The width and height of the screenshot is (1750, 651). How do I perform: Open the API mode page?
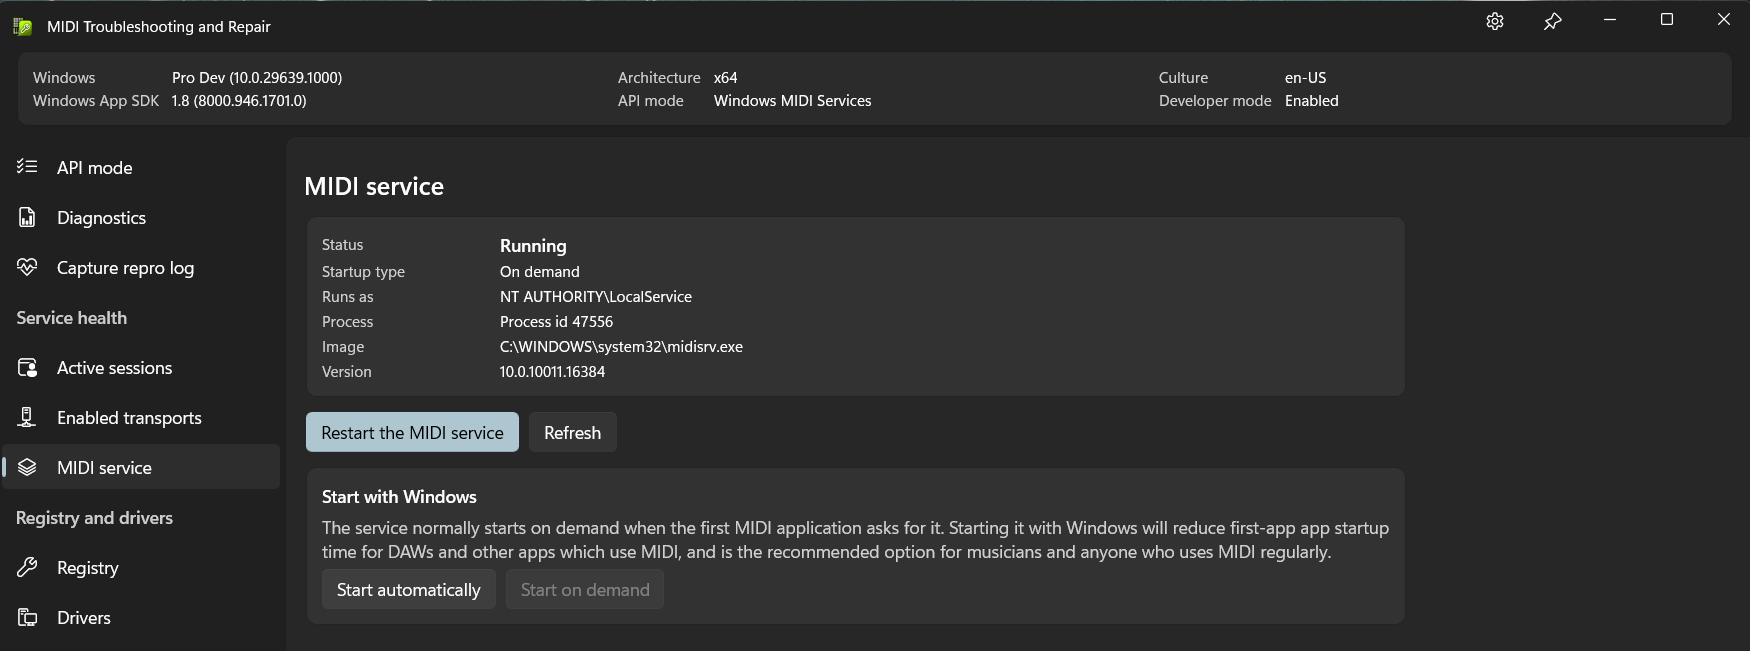point(141,167)
